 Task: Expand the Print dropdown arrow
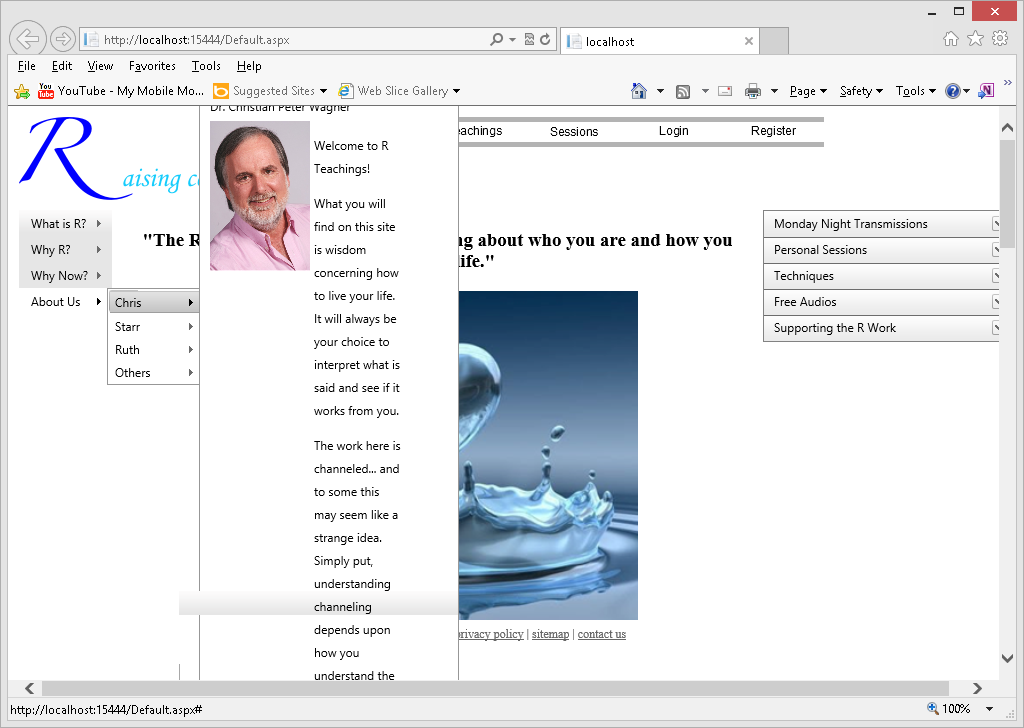[x=775, y=91]
